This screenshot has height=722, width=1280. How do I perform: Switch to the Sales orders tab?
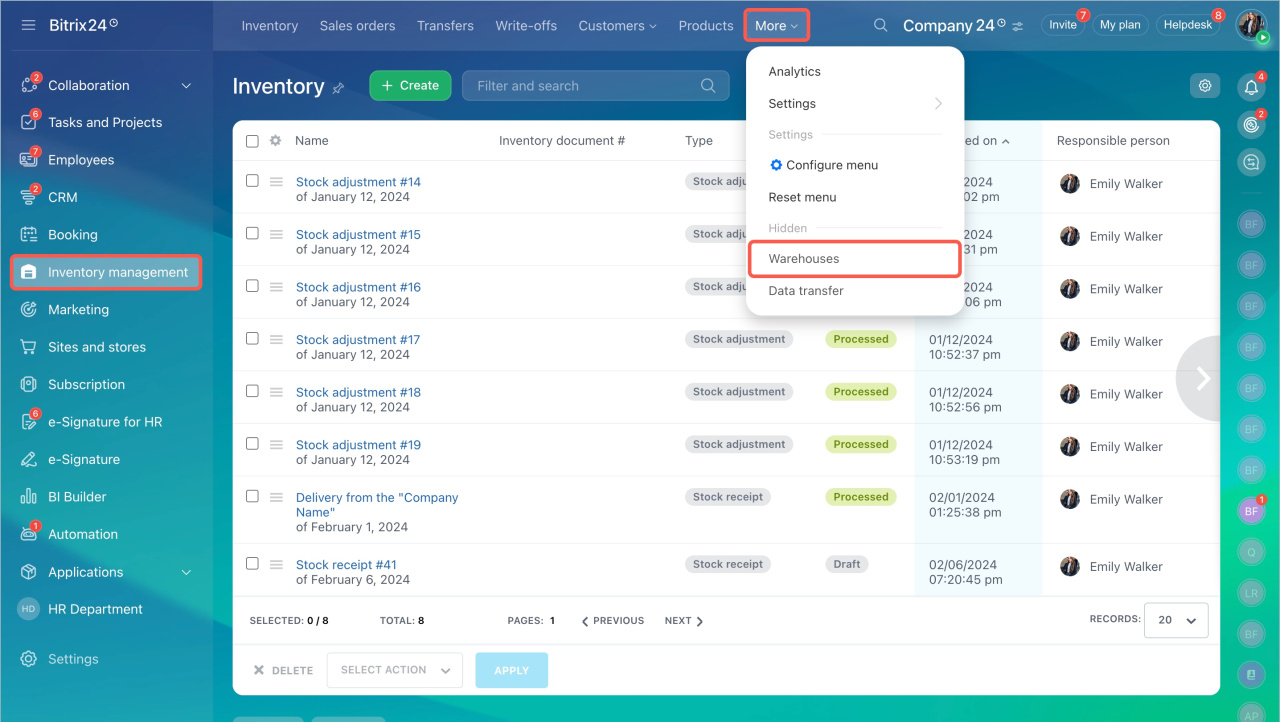357,26
